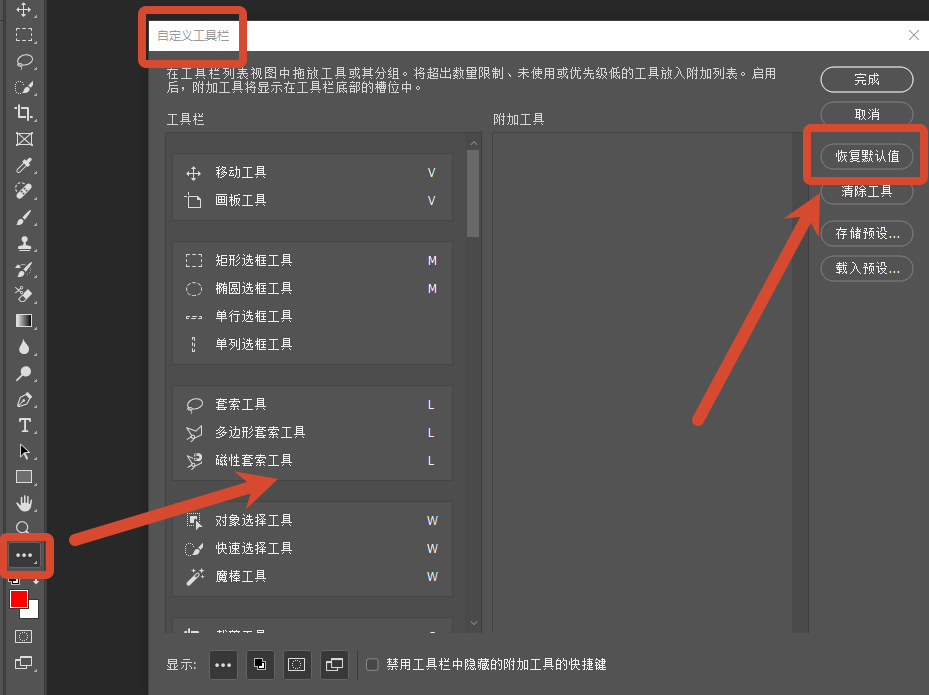This screenshot has width=929, height=695.
Task: Click the Screen Mode icon in left toolbar
Action: (24, 662)
